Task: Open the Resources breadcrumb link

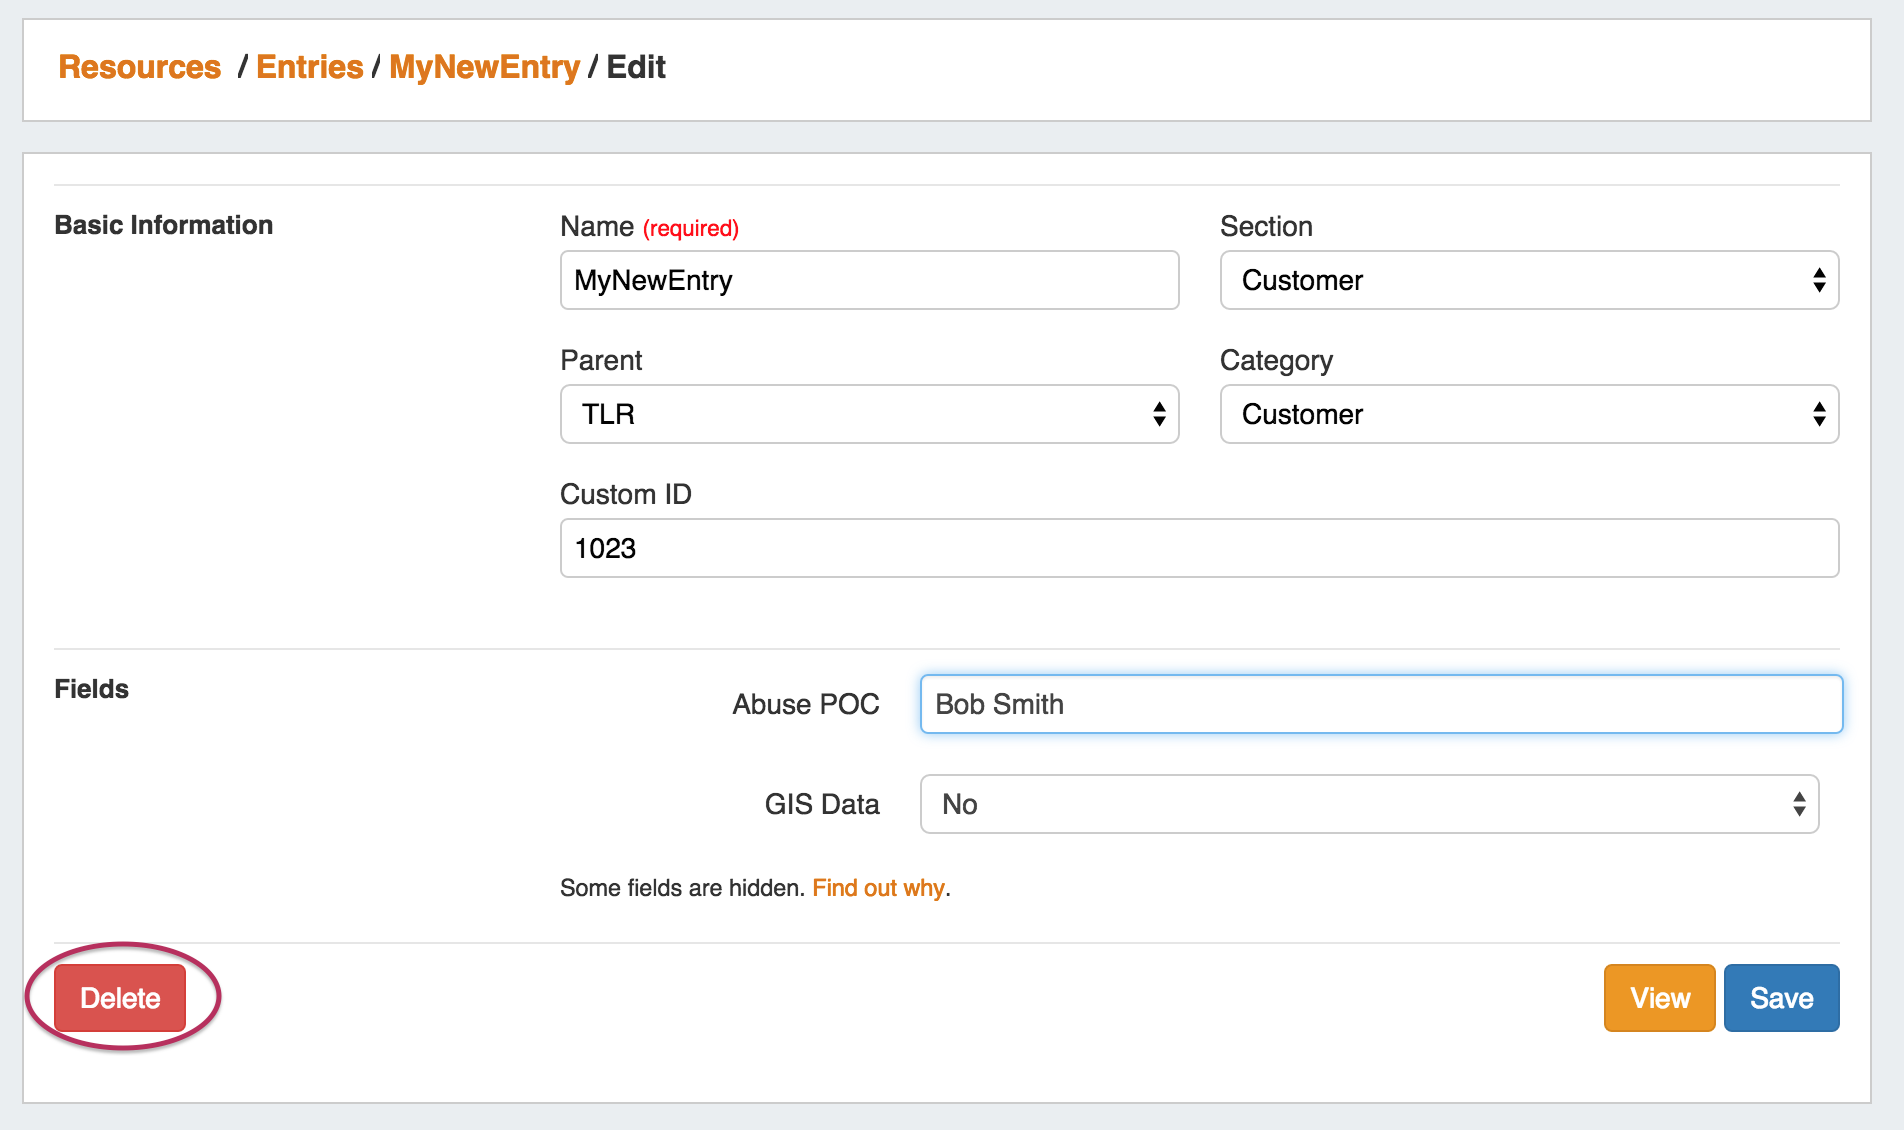Action: [139, 67]
